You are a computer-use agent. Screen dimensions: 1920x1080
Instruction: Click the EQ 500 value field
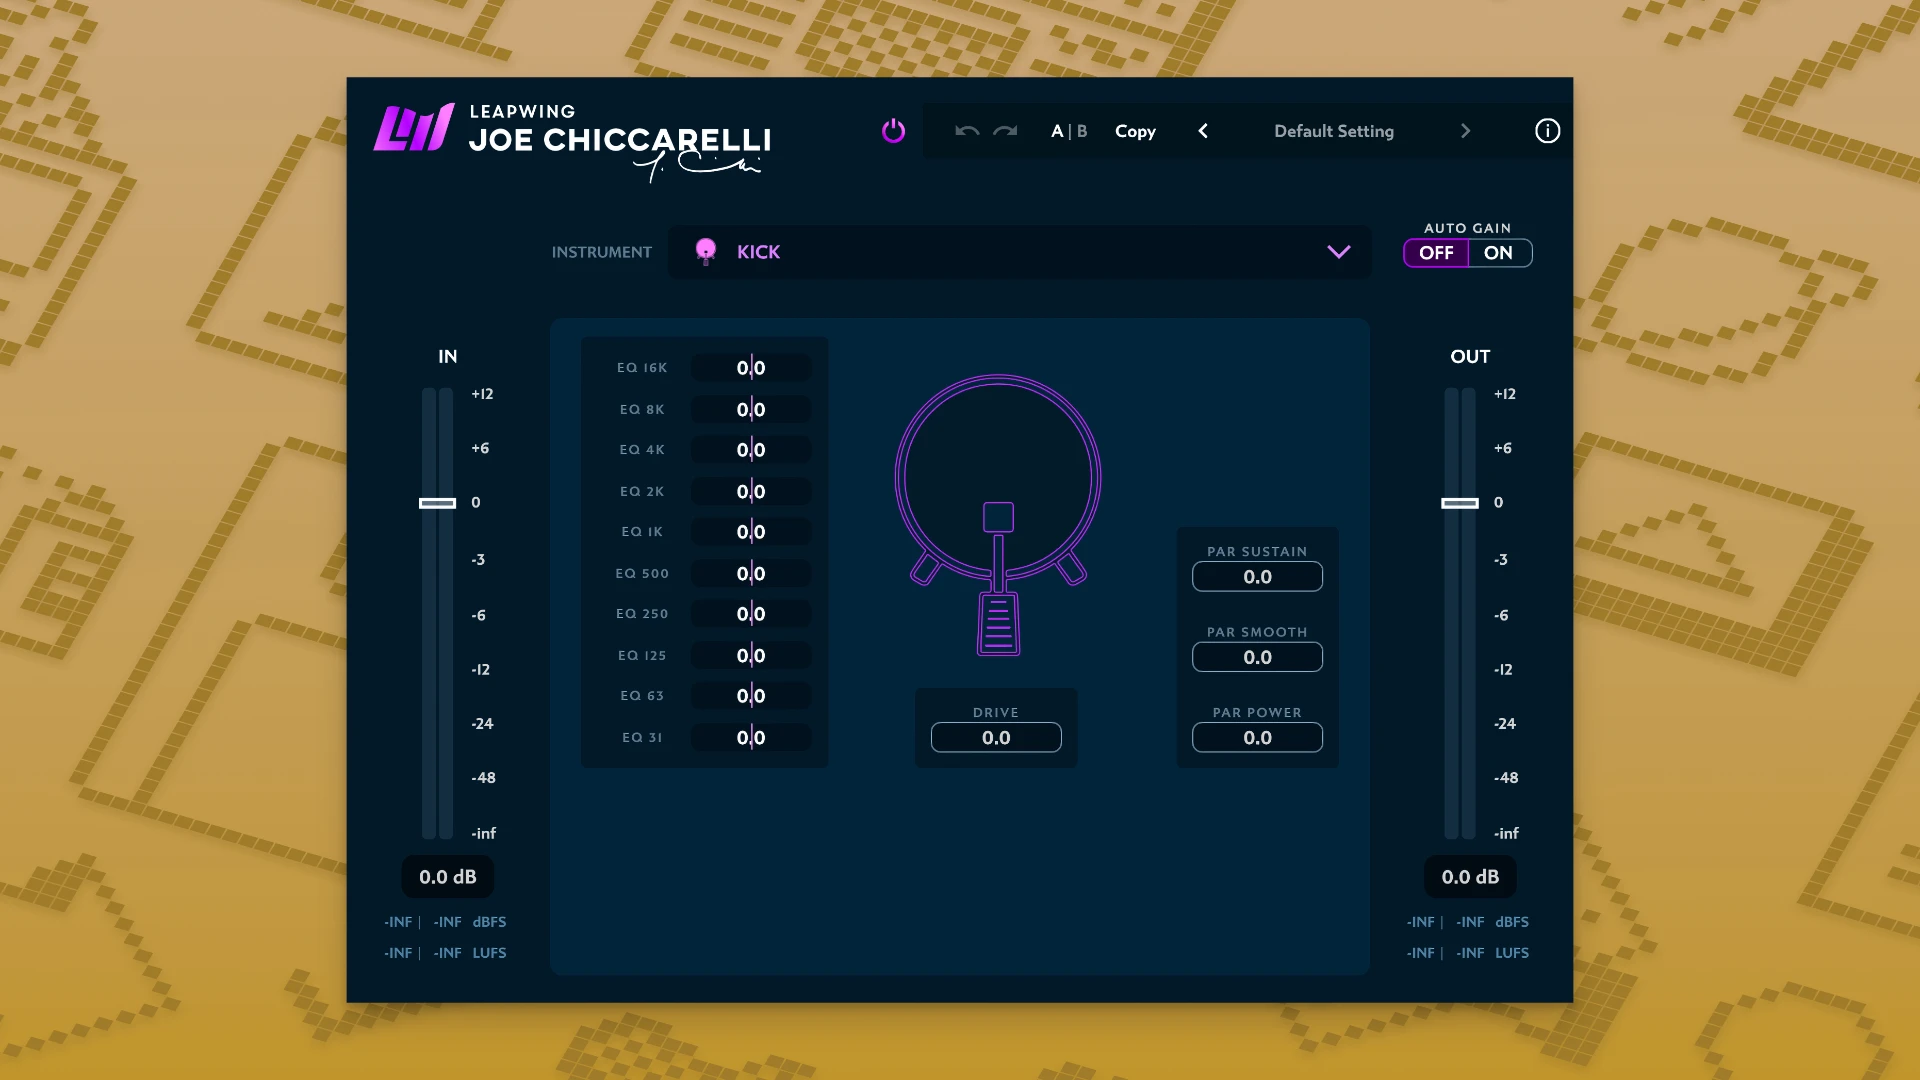coord(751,573)
